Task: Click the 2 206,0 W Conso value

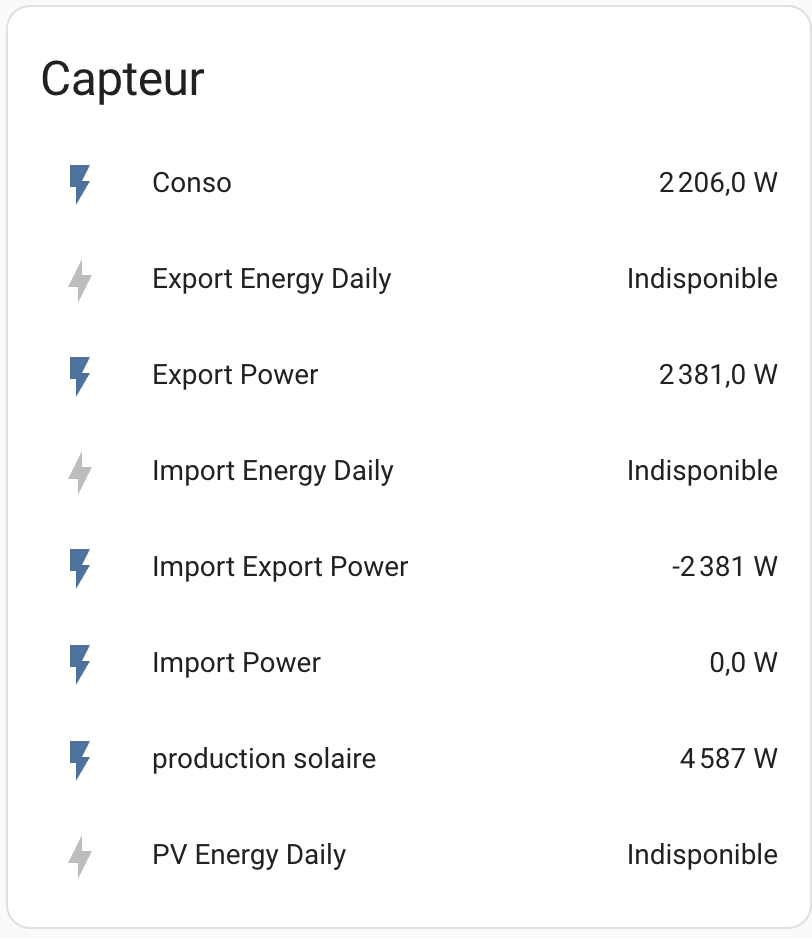Action: [x=718, y=183]
